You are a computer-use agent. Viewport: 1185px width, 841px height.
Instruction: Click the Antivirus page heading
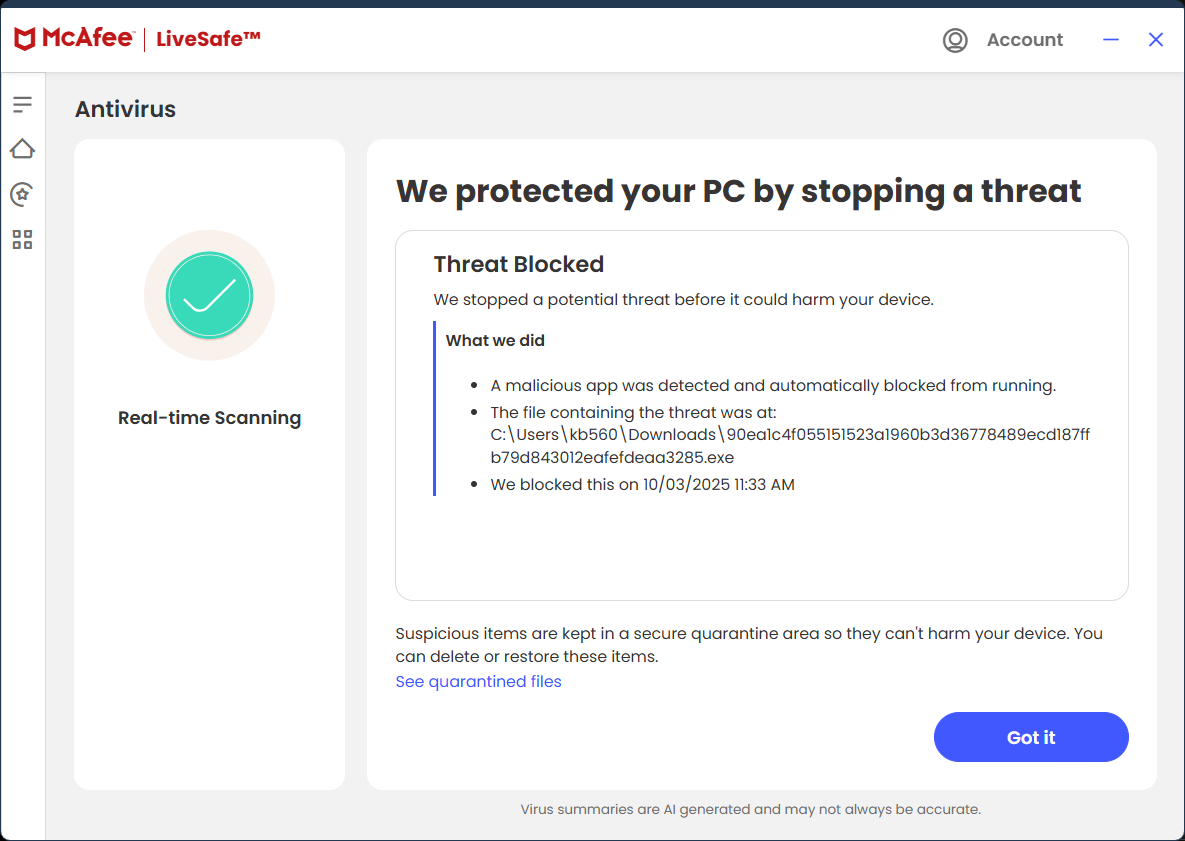(125, 110)
